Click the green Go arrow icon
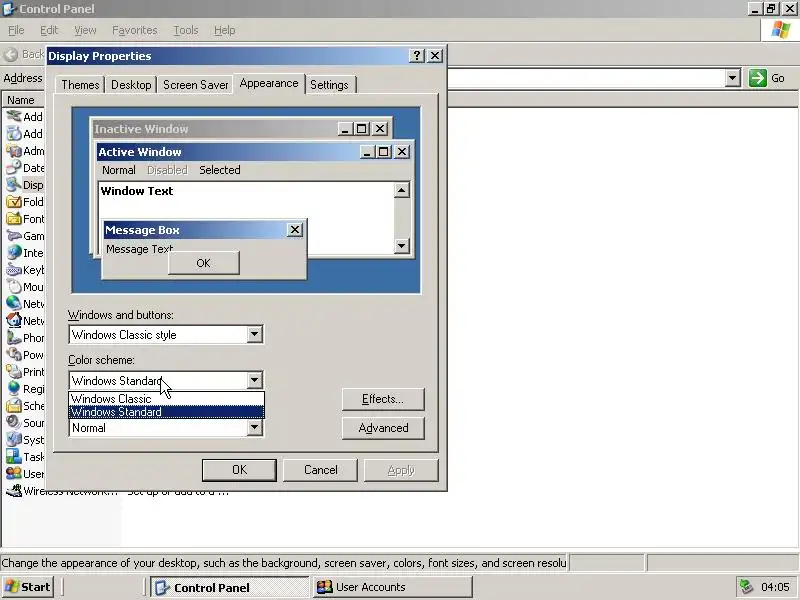 coord(758,78)
